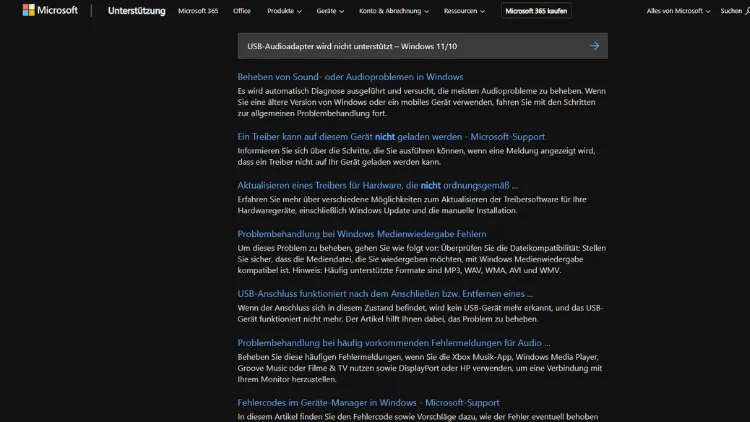The height and width of the screenshot is (422, 750).
Task: Expand Alles von Microsoft menu
Action: tap(678, 11)
